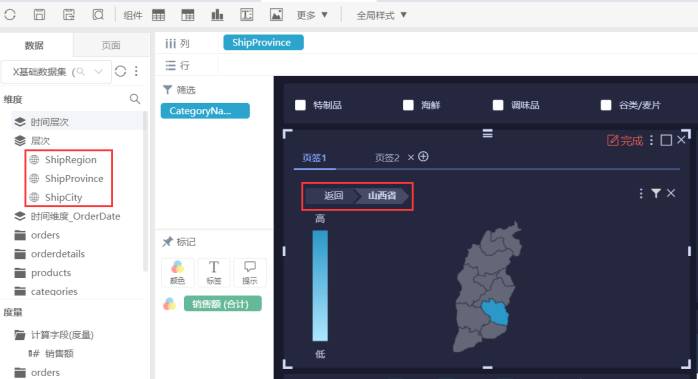Select the ShipCity field
Screen dimensions: 698x379
point(63,197)
